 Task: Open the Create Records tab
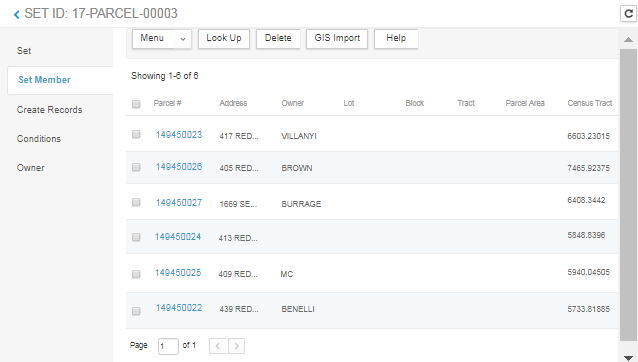[x=49, y=110]
